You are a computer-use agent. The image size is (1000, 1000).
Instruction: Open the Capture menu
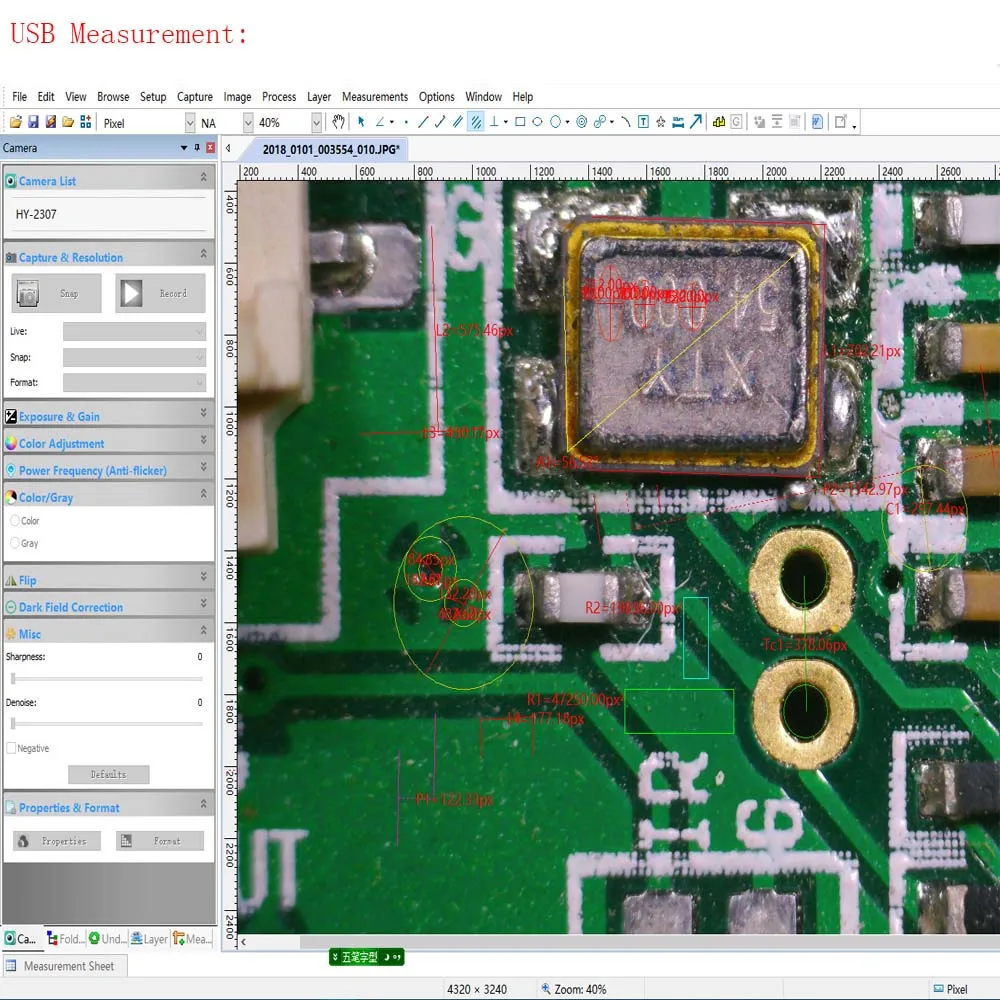[x=194, y=97]
